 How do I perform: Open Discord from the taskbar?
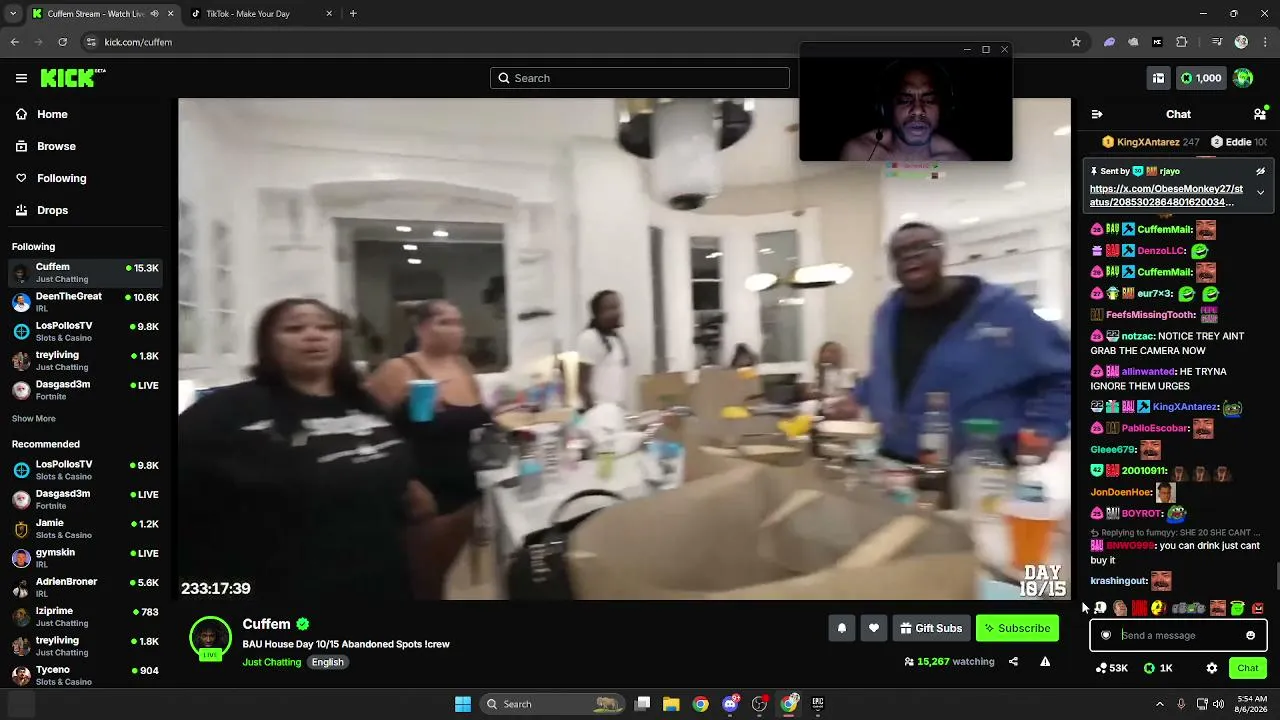[730, 704]
